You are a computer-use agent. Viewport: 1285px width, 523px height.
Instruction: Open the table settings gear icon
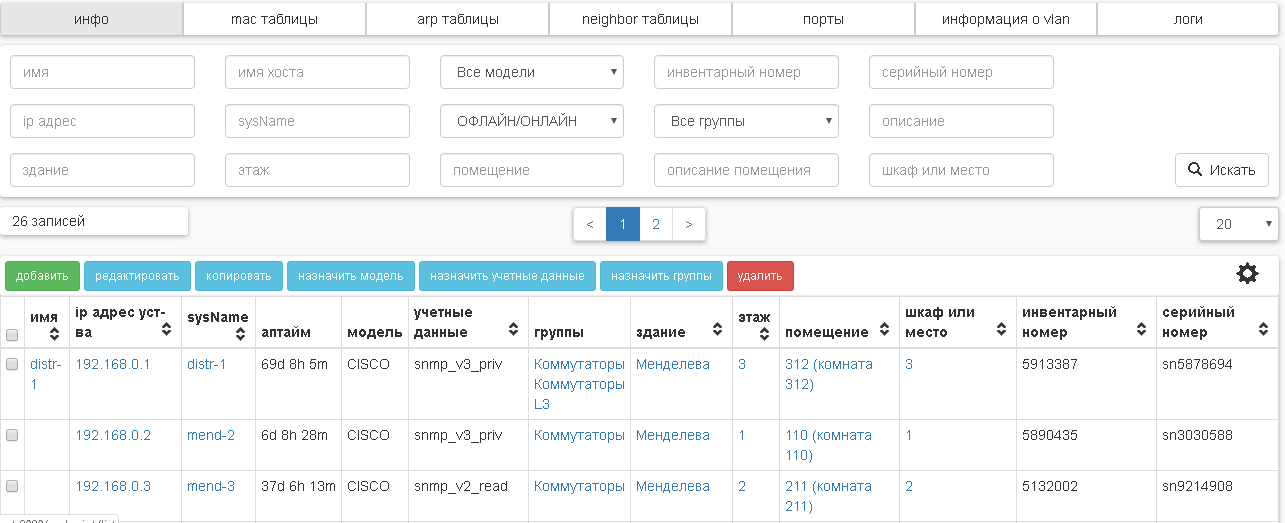click(1247, 274)
